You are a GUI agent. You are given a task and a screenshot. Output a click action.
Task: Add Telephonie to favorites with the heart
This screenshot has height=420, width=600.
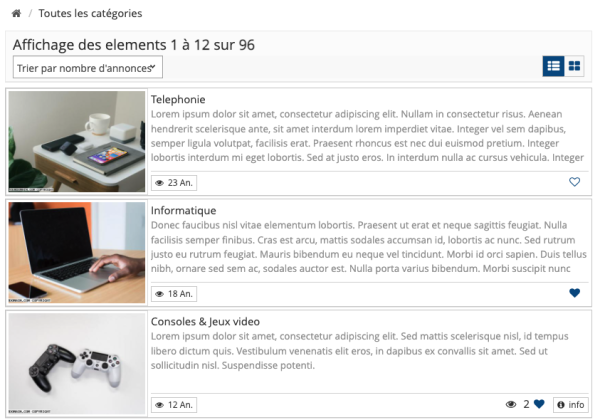coord(574,182)
